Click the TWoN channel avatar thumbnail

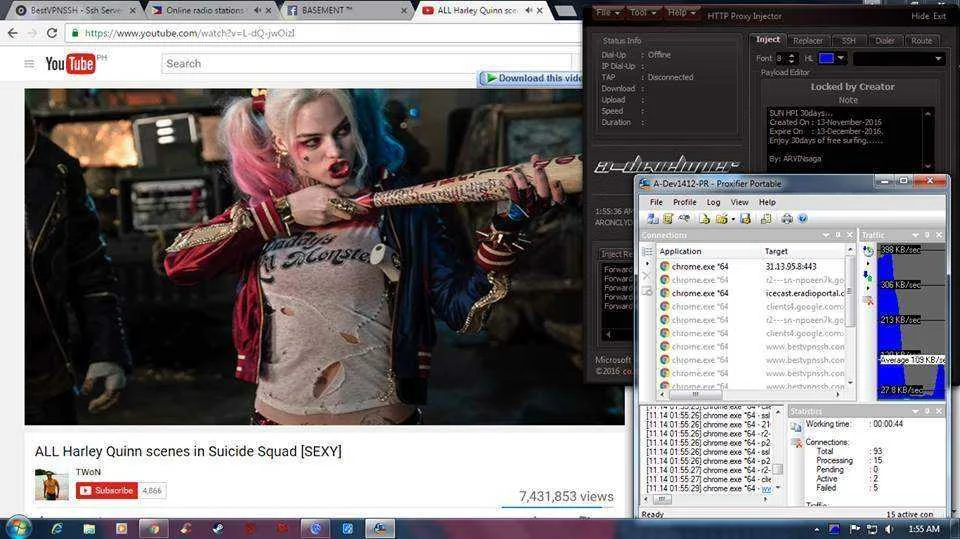click(x=51, y=484)
